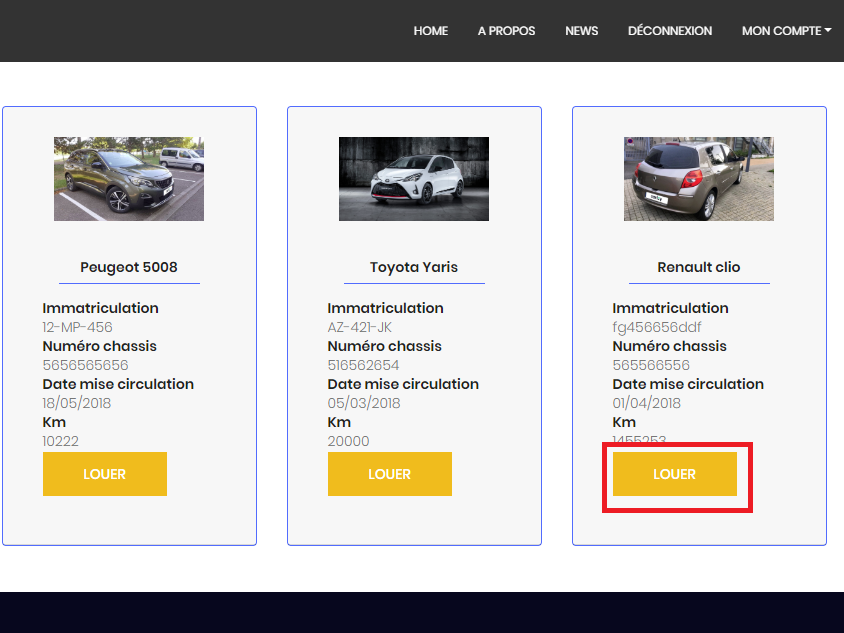
Task: Select the date 05/03/2018
Action: pos(364,403)
